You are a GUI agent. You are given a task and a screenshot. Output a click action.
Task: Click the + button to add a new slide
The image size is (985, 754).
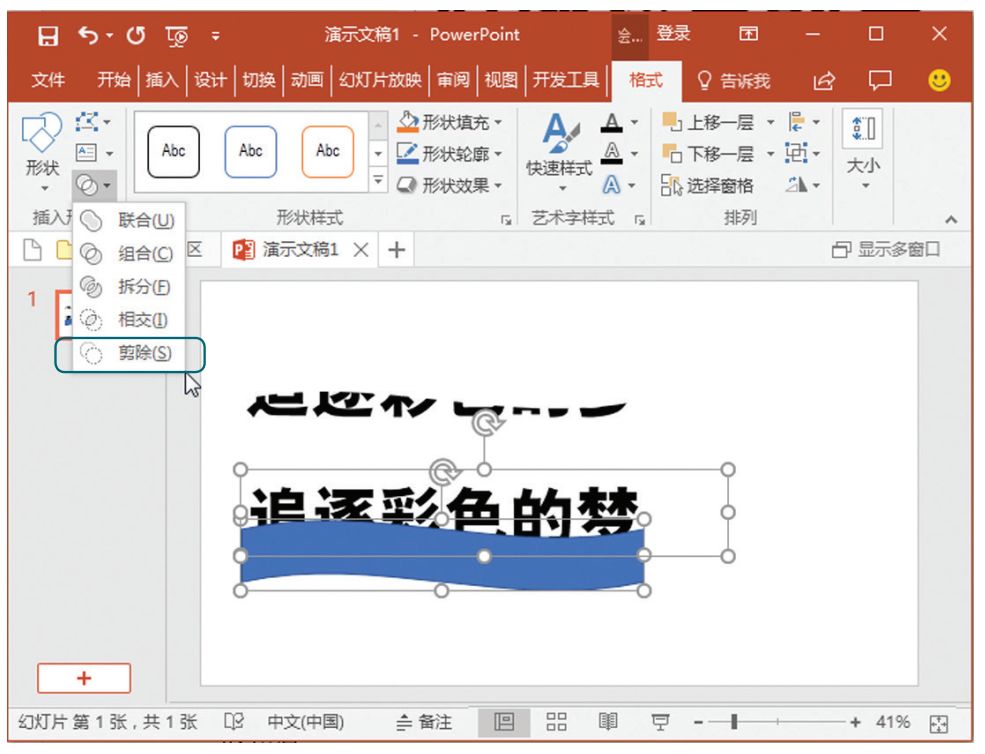click(84, 678)
